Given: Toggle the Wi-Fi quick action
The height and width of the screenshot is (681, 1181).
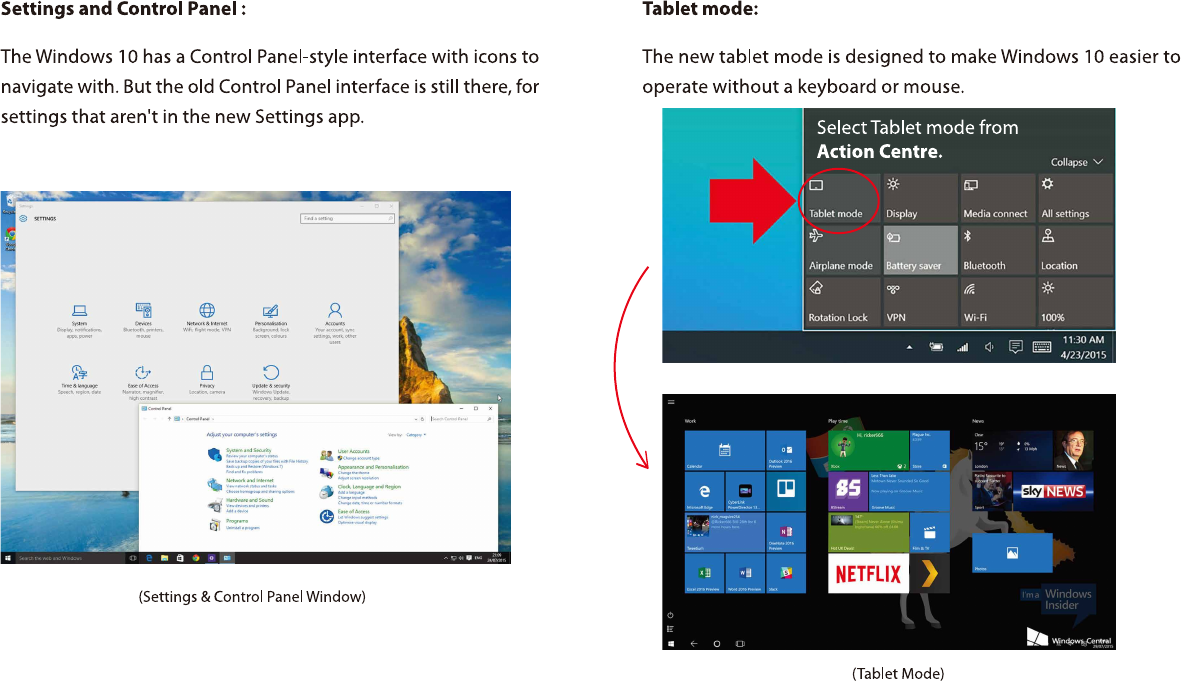Looking at the screenshot, I should tap(997, 303).
